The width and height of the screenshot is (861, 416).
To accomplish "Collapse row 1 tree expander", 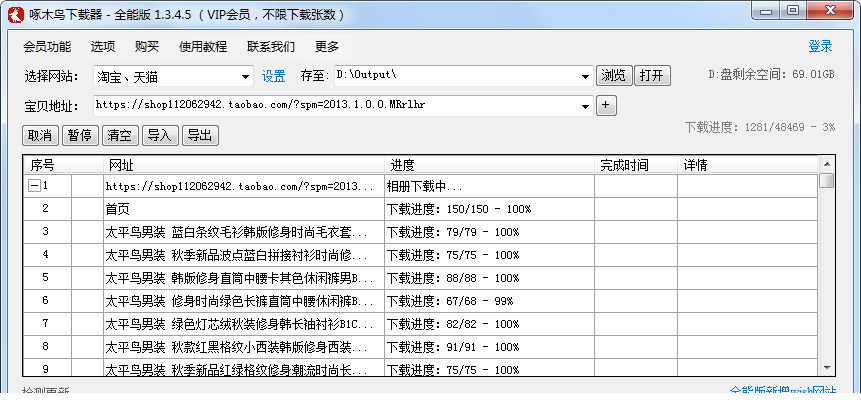I will click(34, 186).
